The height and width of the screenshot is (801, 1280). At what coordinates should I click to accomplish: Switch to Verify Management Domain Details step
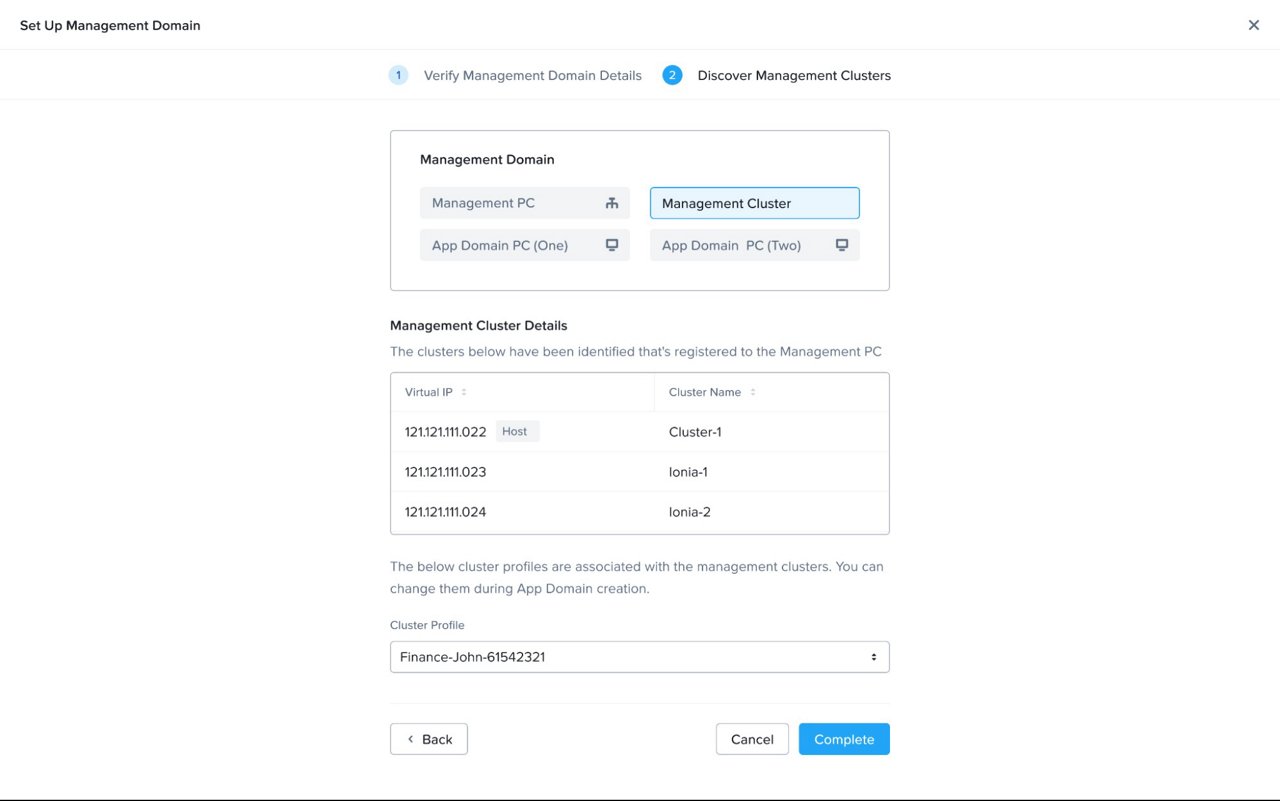tap(533, 74)
